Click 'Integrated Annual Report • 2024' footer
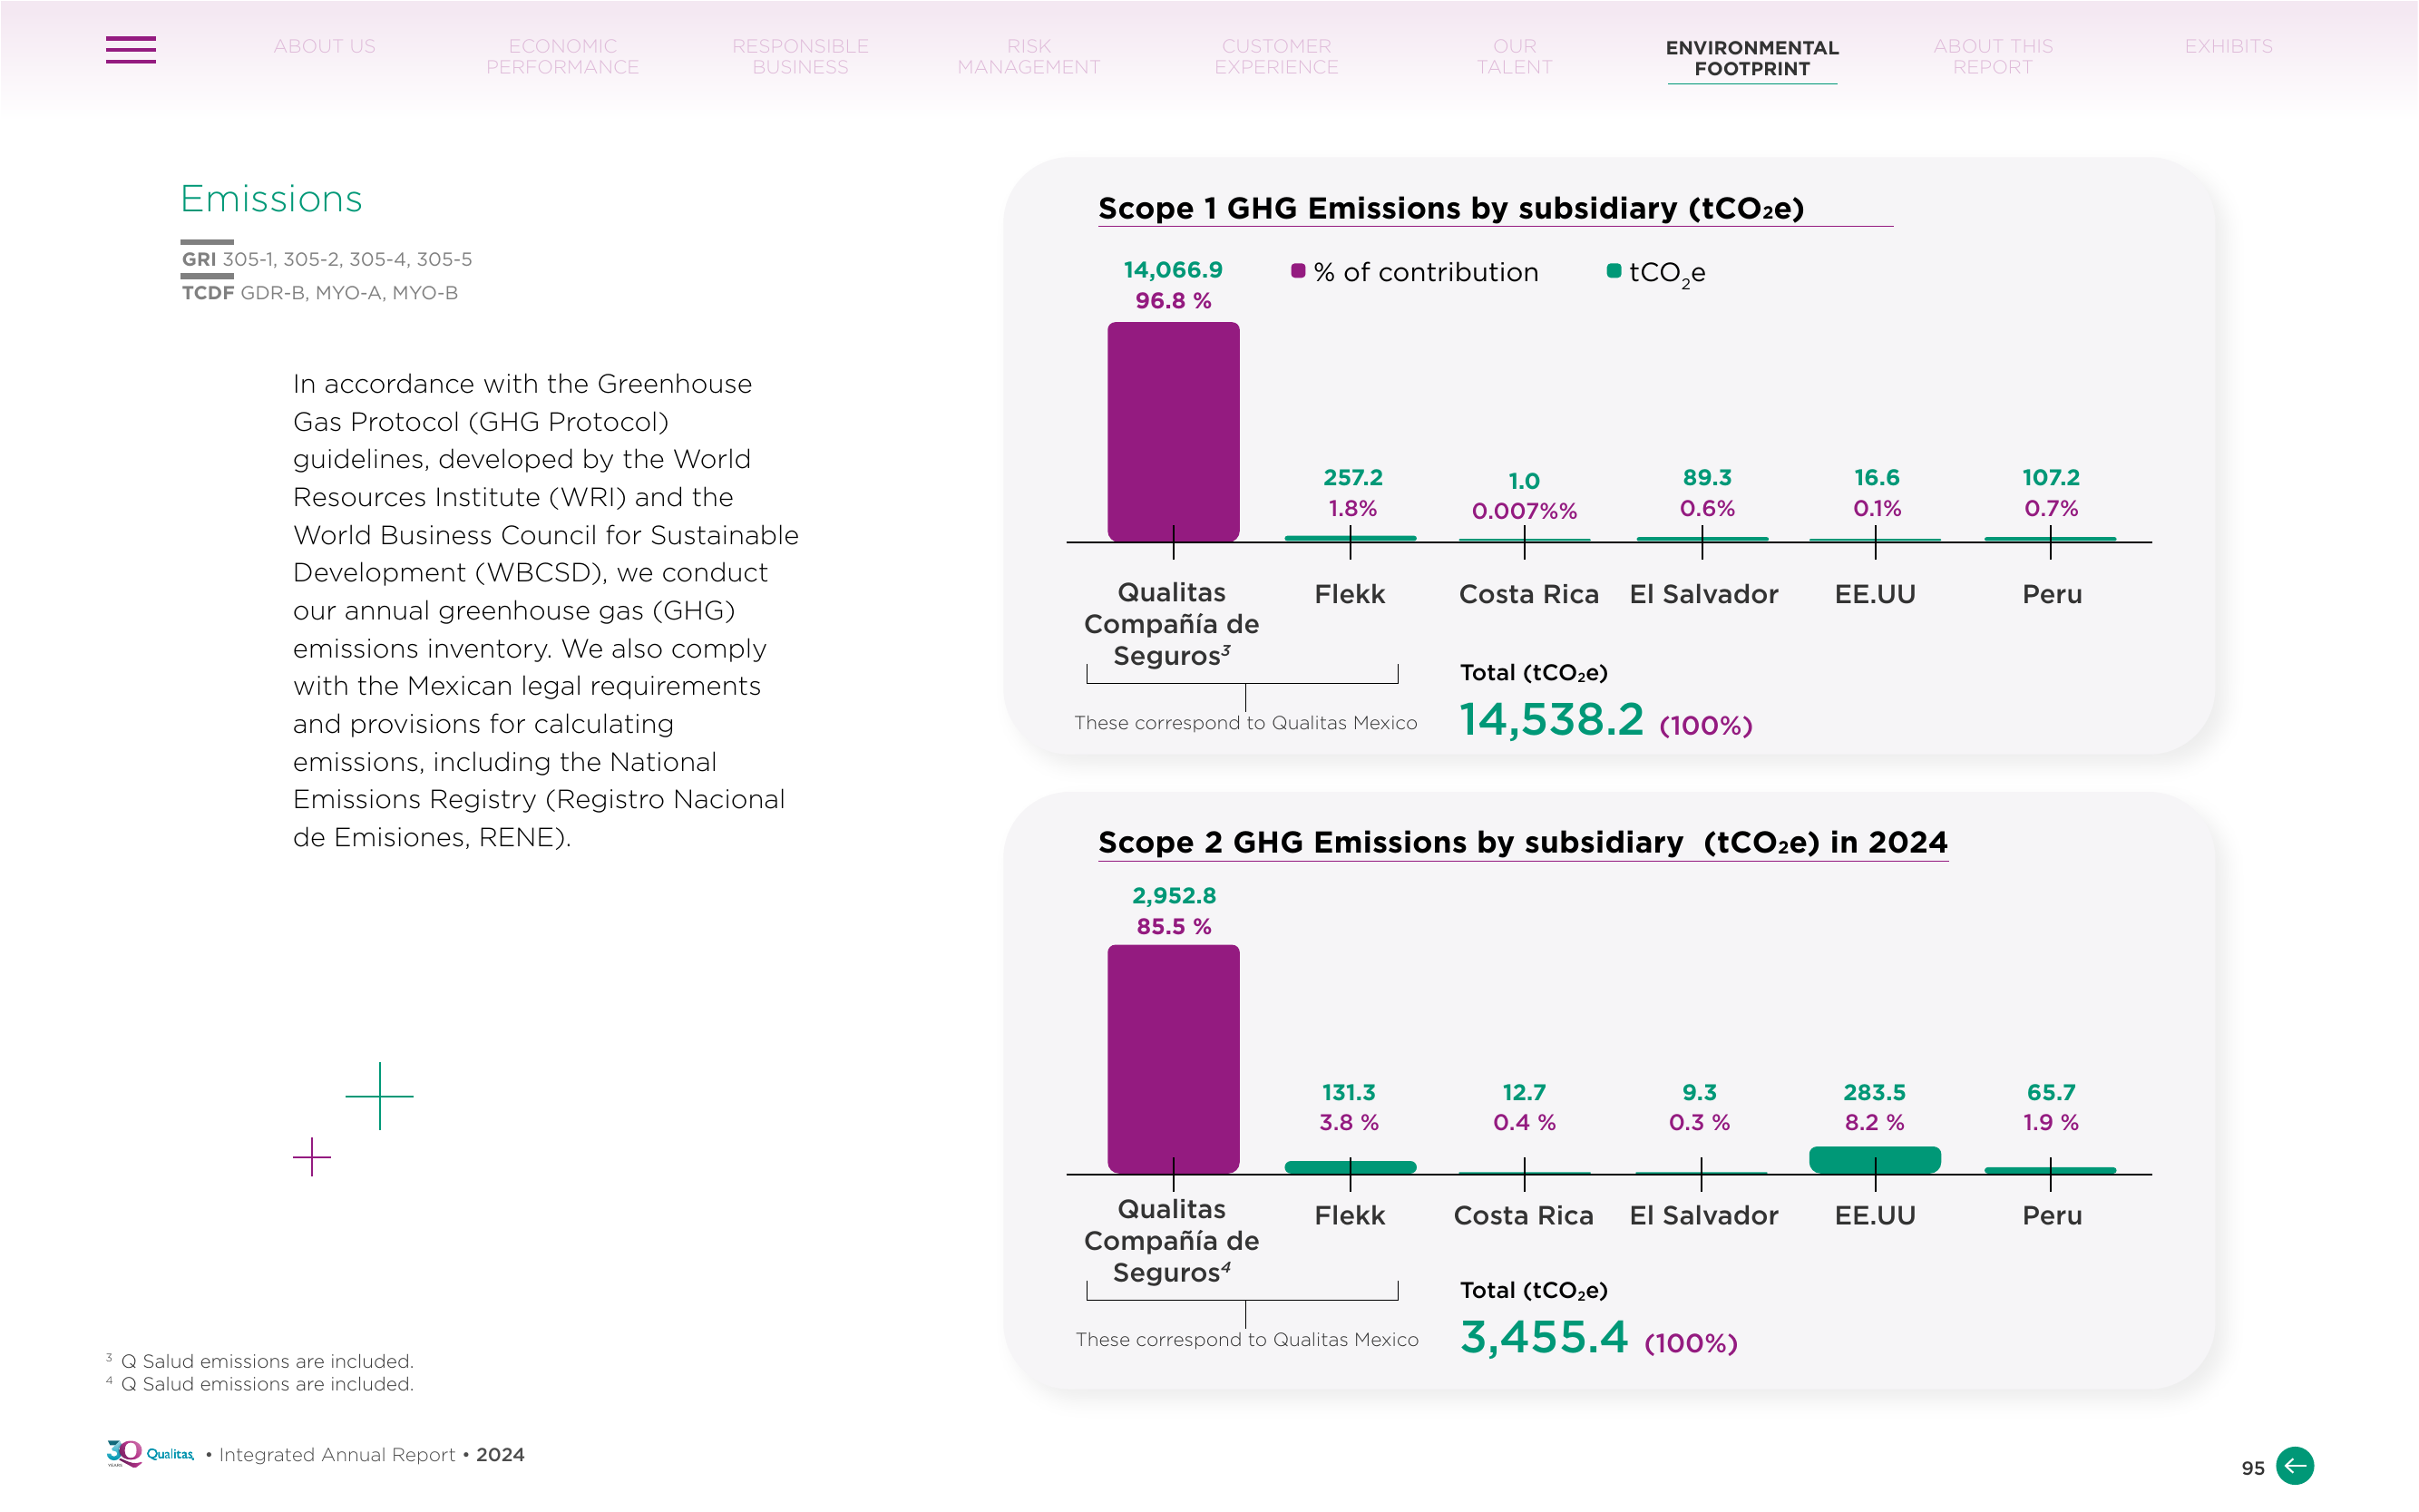 point(371,1455)
